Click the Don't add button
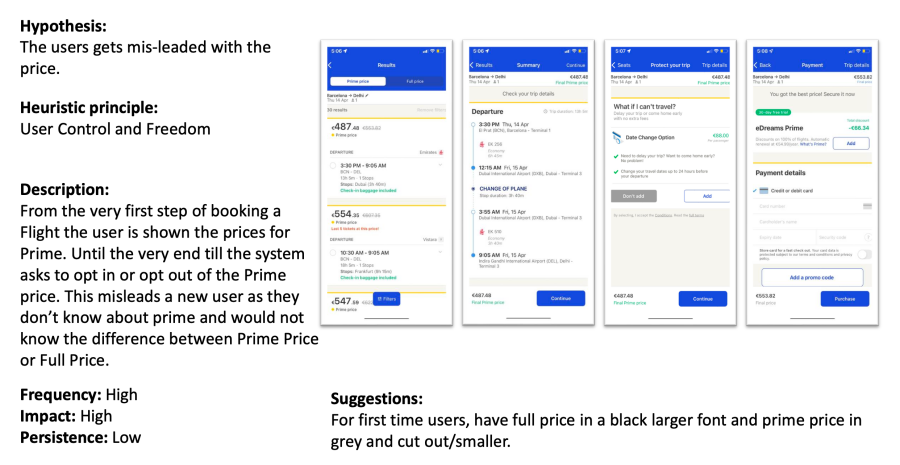Image resolution: width=900 pixels, height=465 pixels. click(x=634, y=196)
